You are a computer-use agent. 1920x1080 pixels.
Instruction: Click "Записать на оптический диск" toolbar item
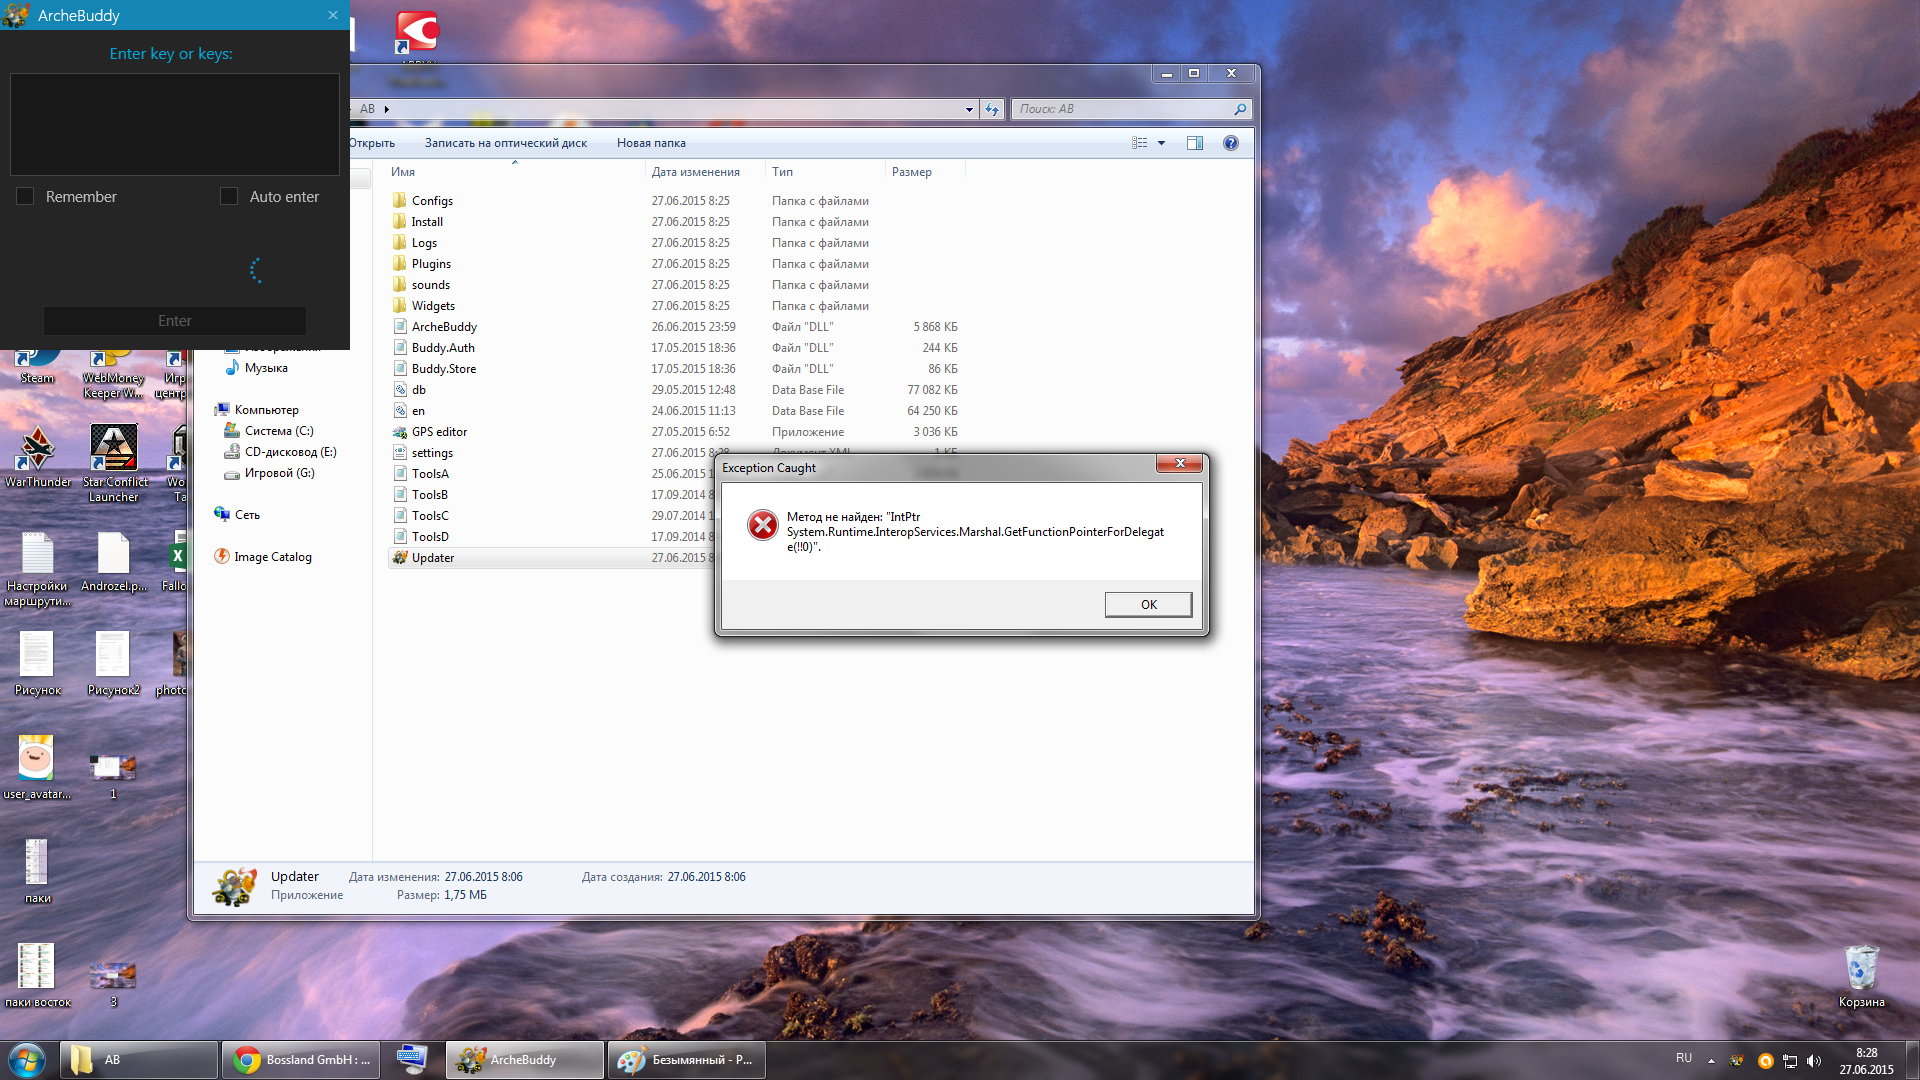505,143
